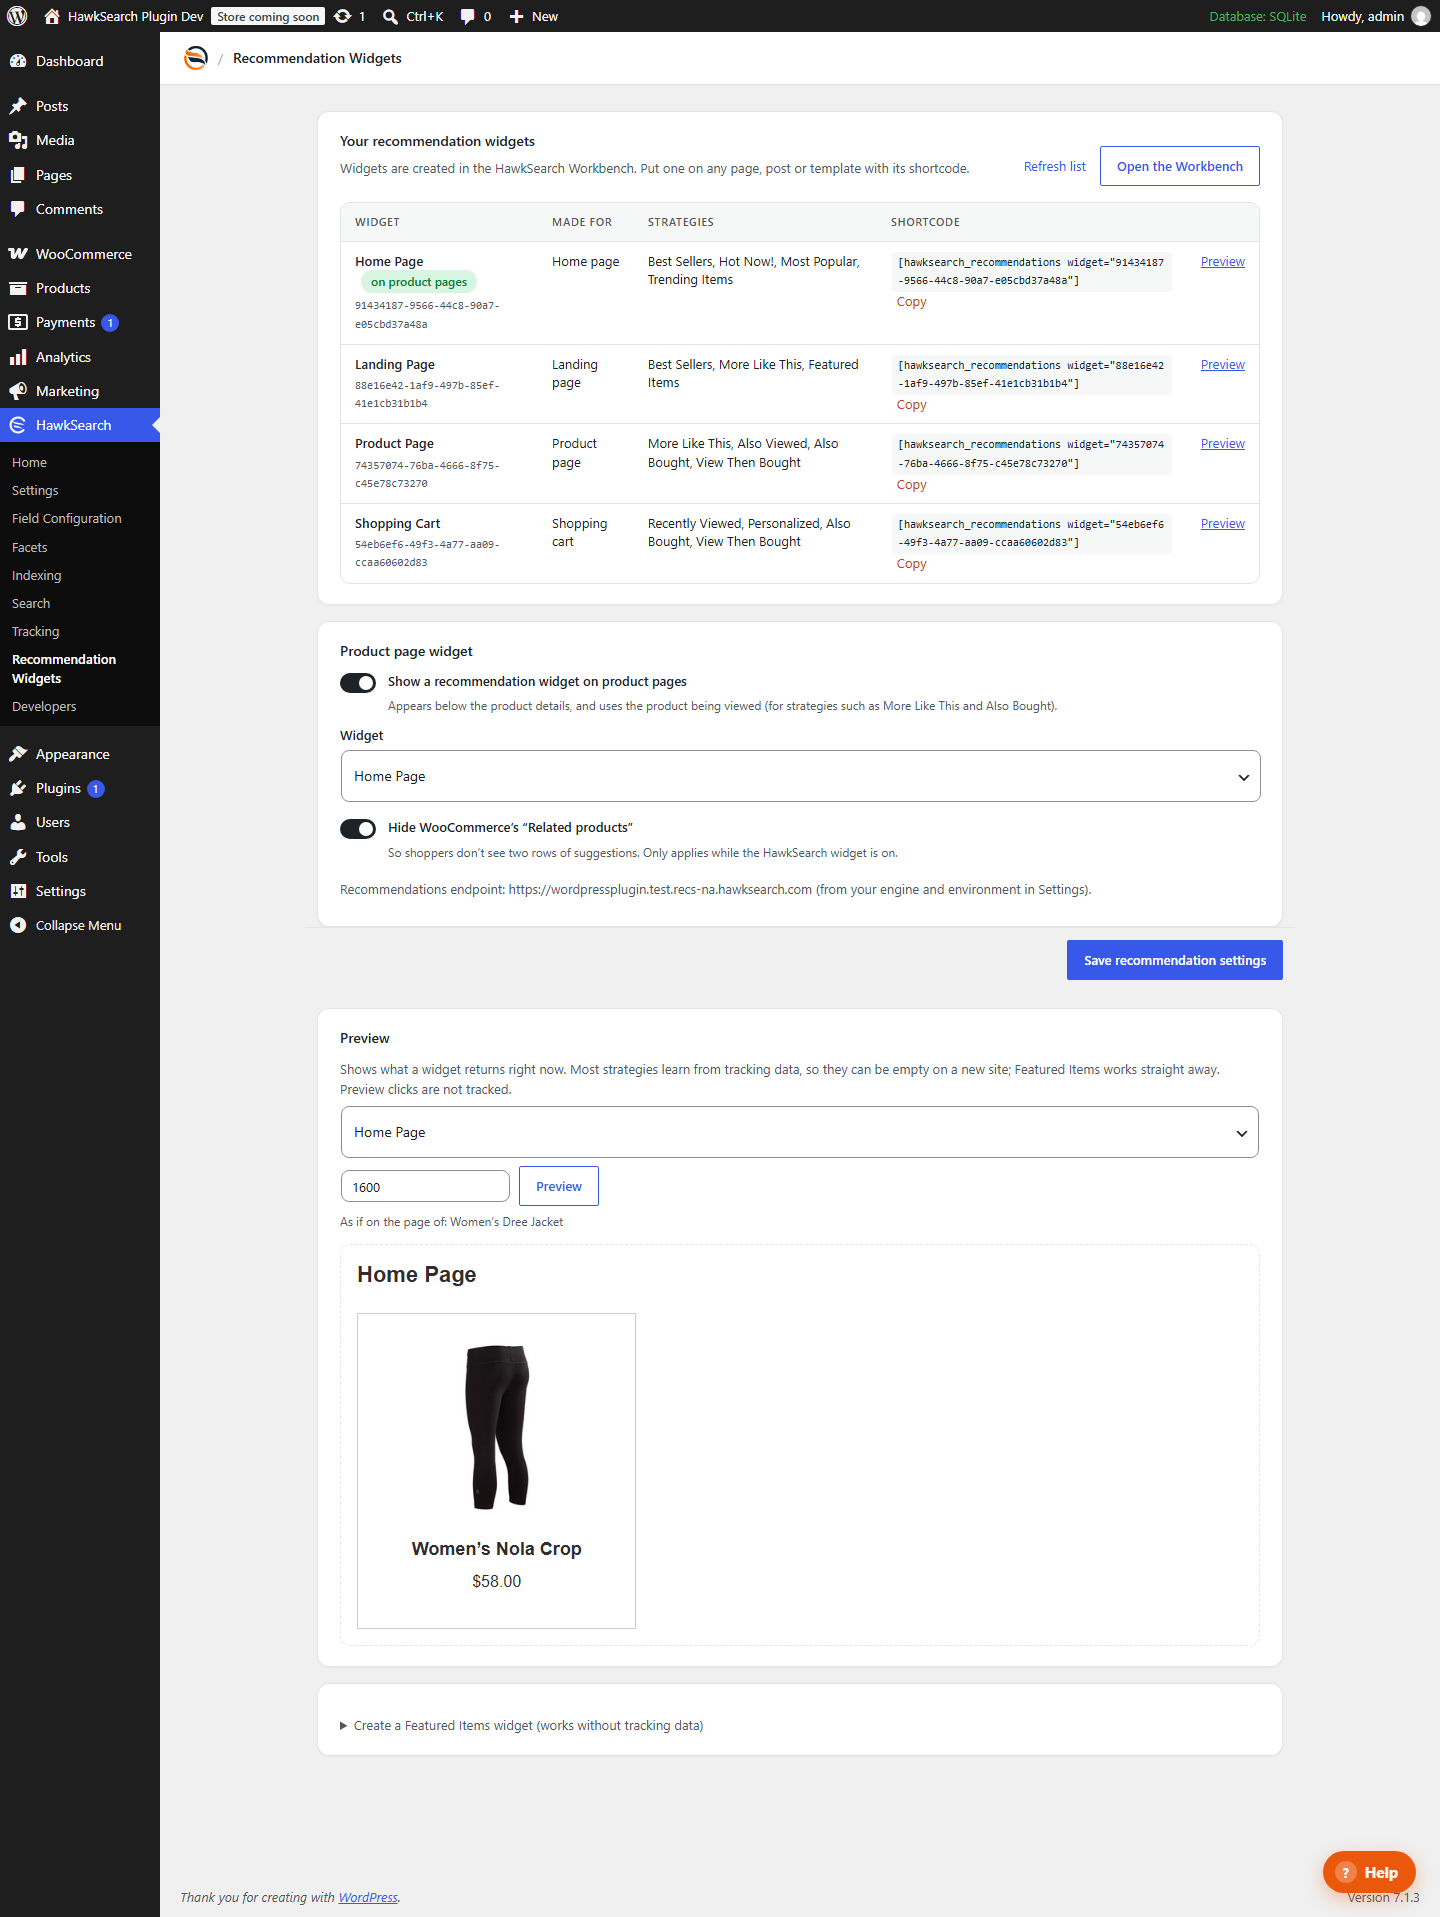This screenshot has width=1440, height=1917.
Task: Copy the Shopping Cart widget shortcode
Action: tap(911, 564)
